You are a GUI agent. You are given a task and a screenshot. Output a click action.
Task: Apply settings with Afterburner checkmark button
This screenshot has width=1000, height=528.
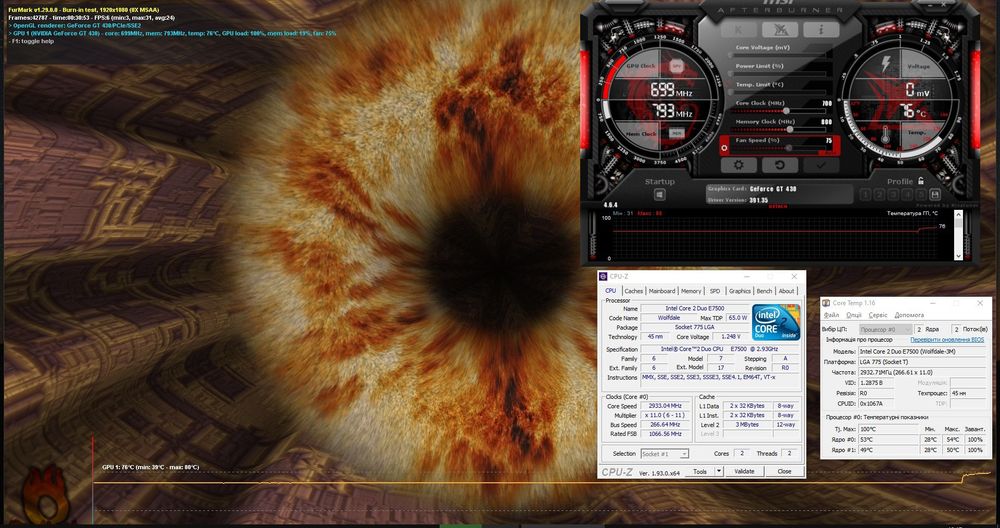(x=821, y=165)
